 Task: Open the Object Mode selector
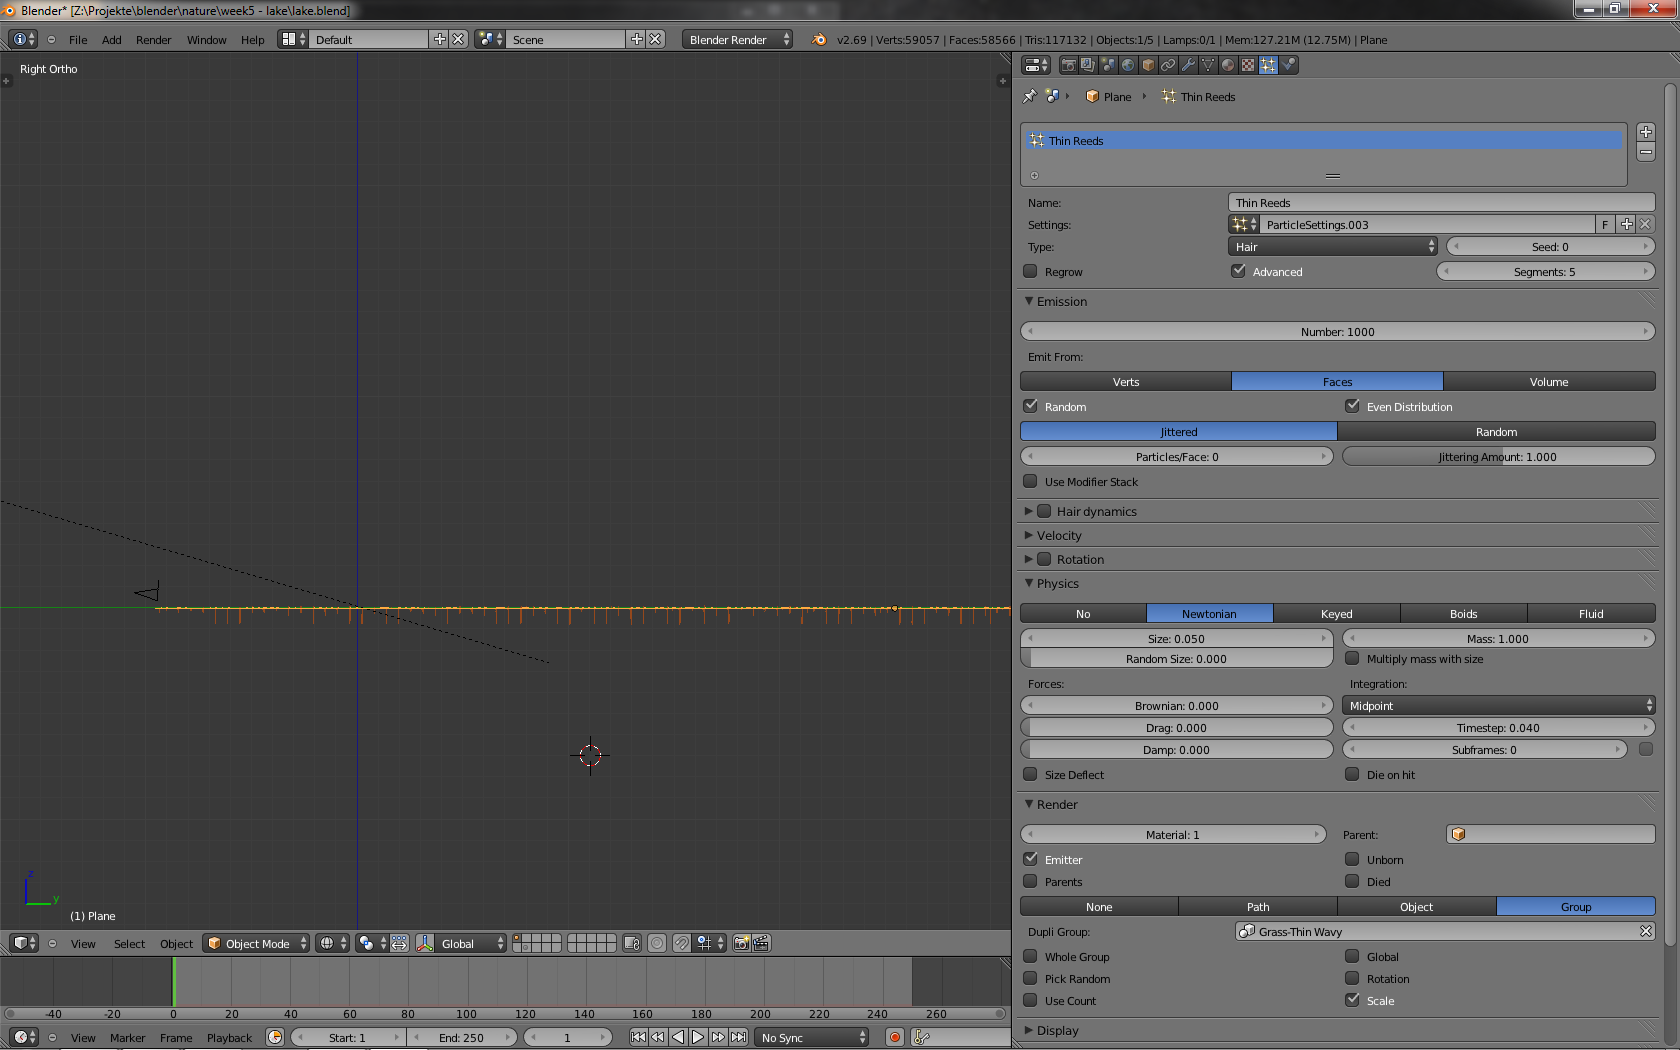[x=256, y=943]
